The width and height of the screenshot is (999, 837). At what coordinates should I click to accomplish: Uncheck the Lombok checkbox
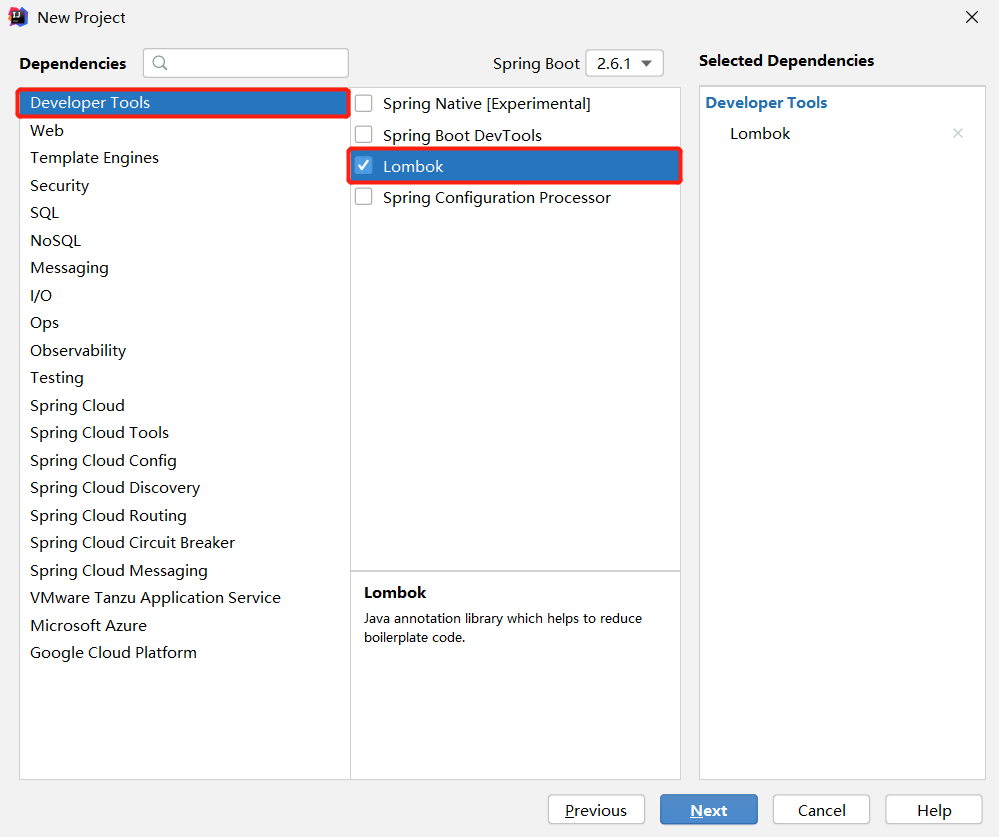click(x=364, y=166)
